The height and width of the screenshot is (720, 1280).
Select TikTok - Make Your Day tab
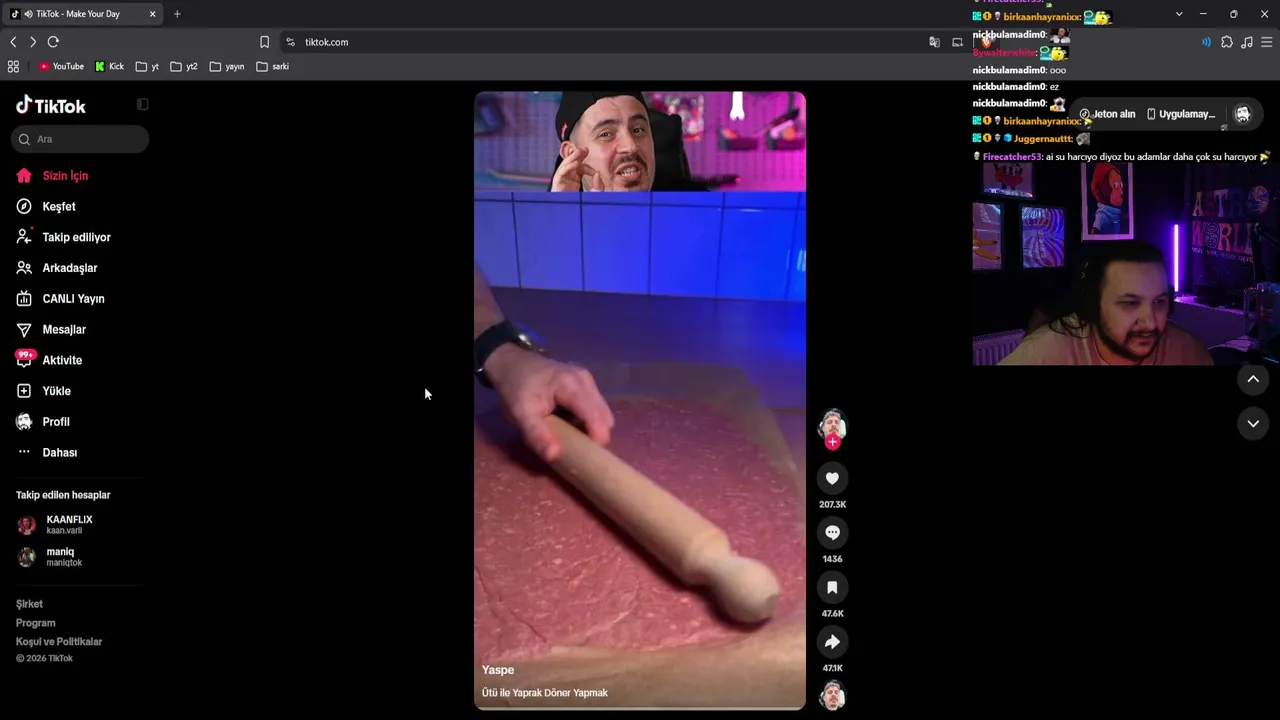[x=83, y=14]
